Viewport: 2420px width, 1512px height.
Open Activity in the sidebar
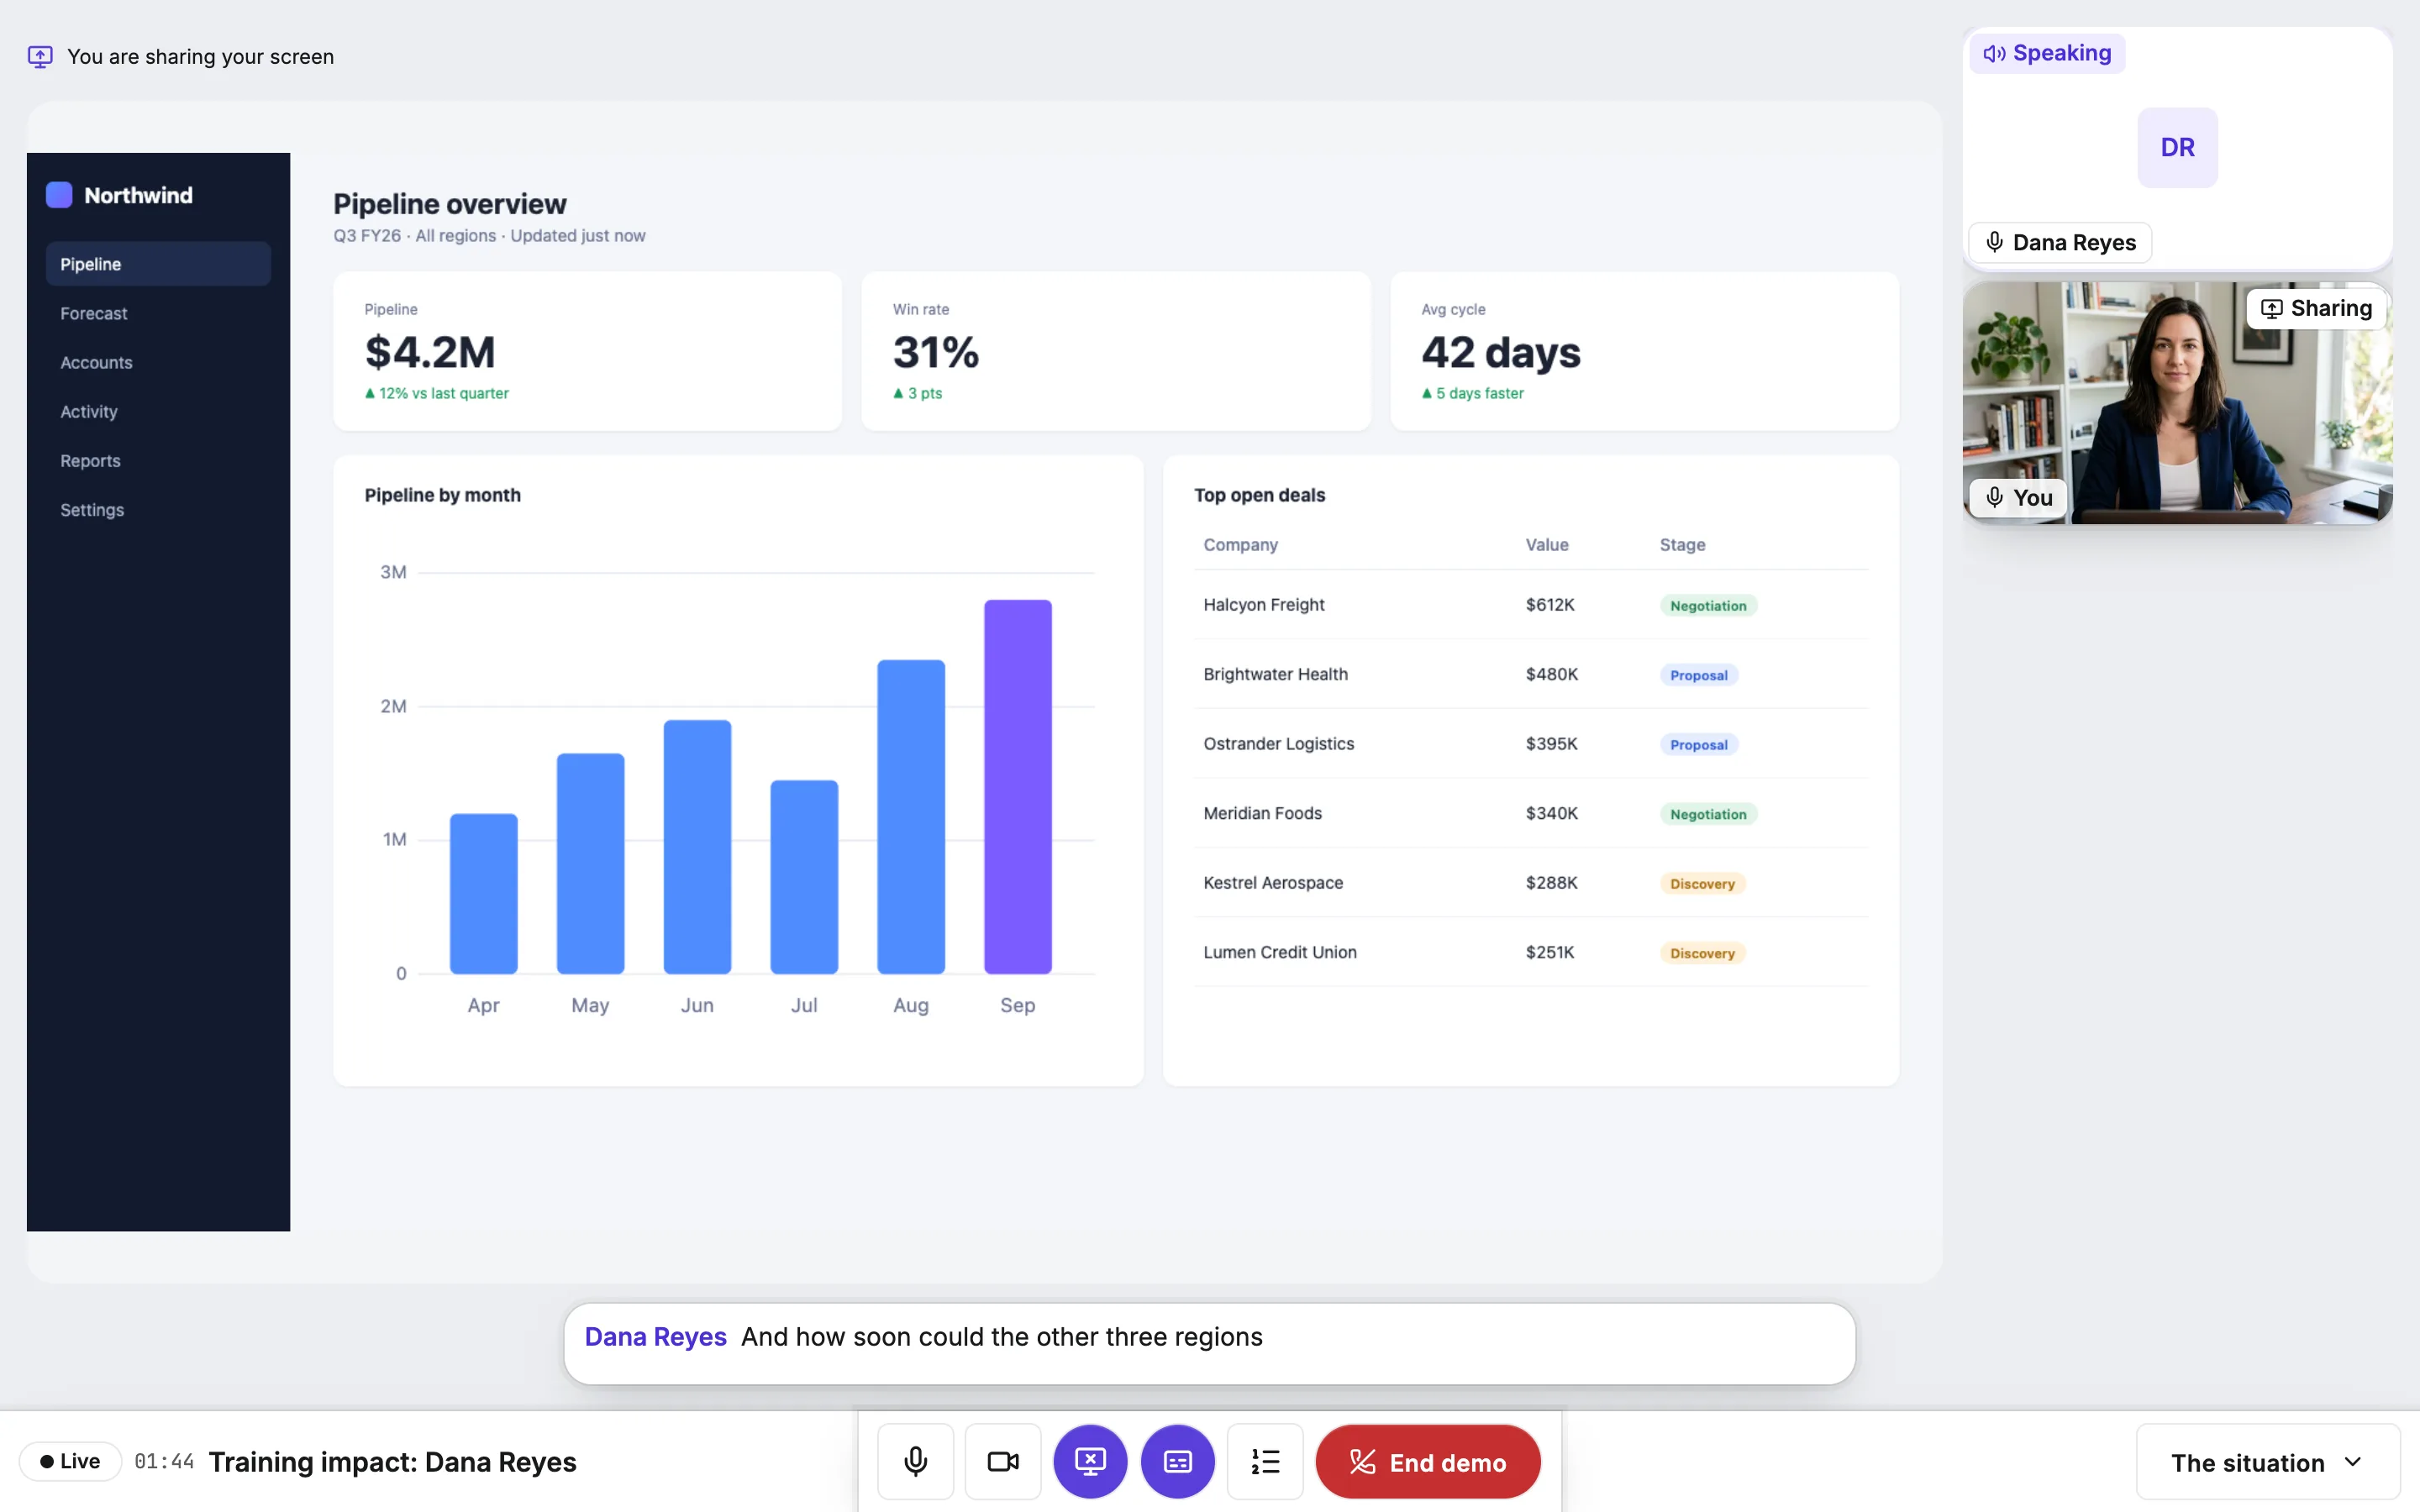pos(158,411)
